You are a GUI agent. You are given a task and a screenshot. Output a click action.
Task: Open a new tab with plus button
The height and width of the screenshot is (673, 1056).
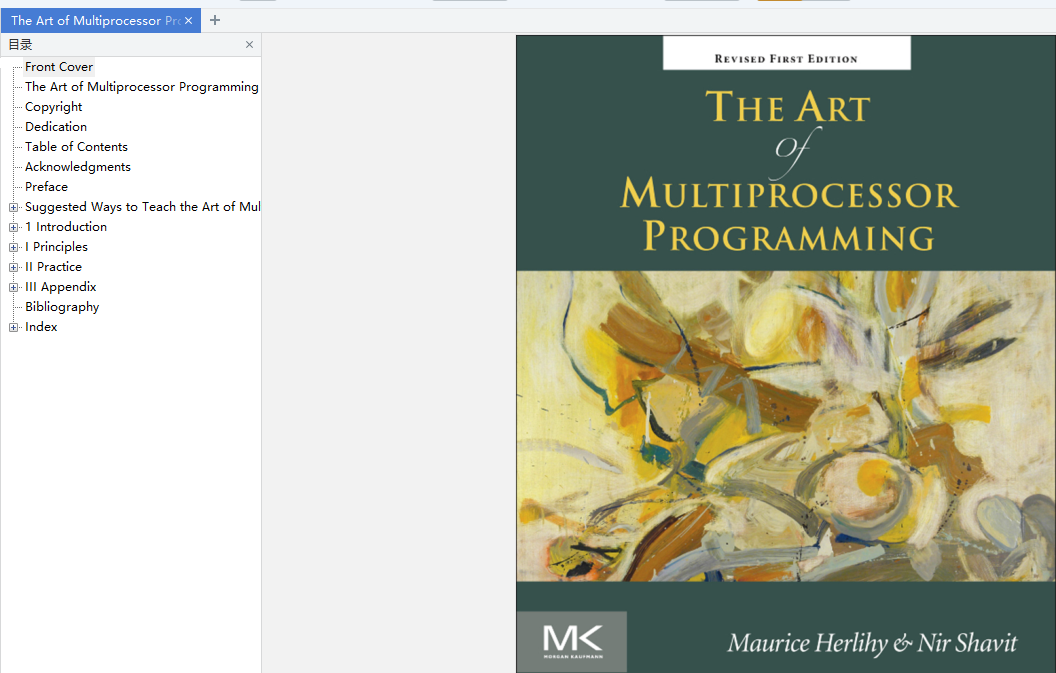(x=215, y=20)
